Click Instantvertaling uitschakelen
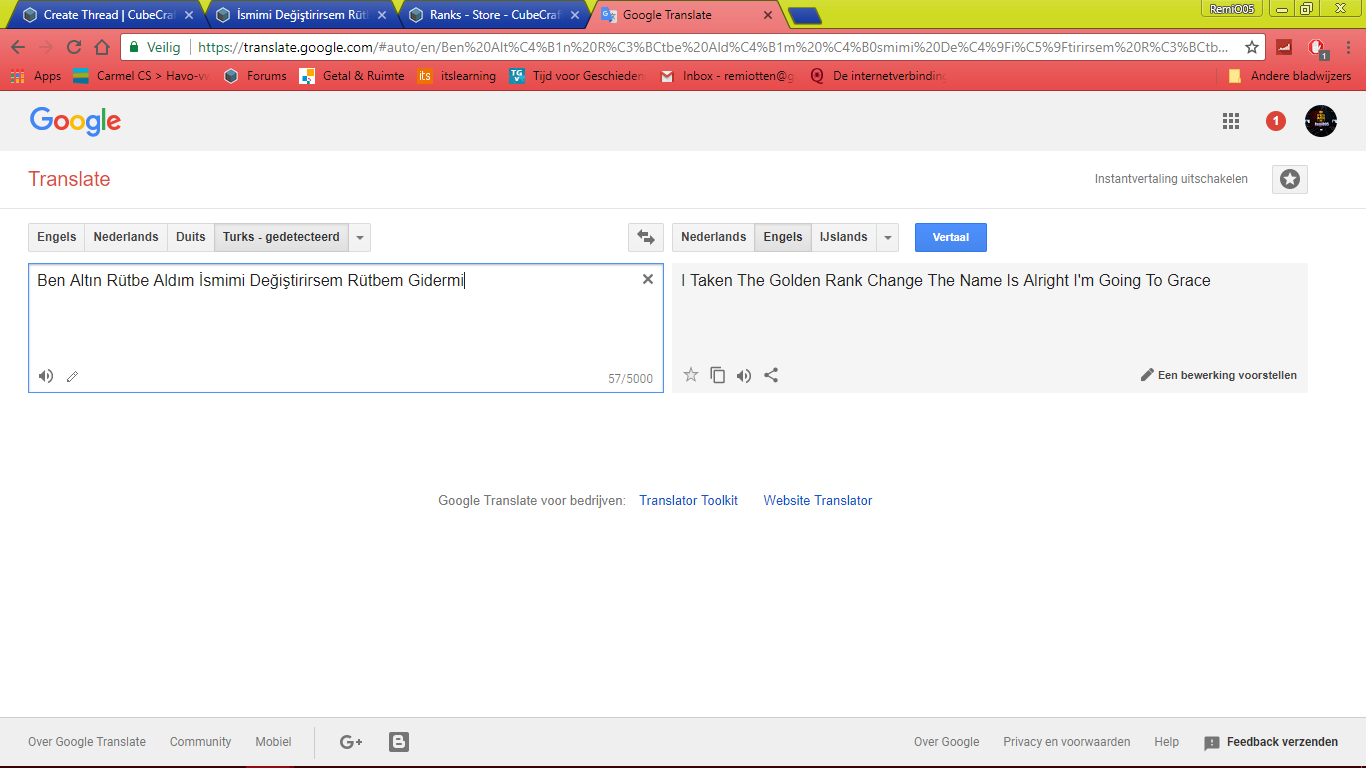 (x=1171, y=179)
